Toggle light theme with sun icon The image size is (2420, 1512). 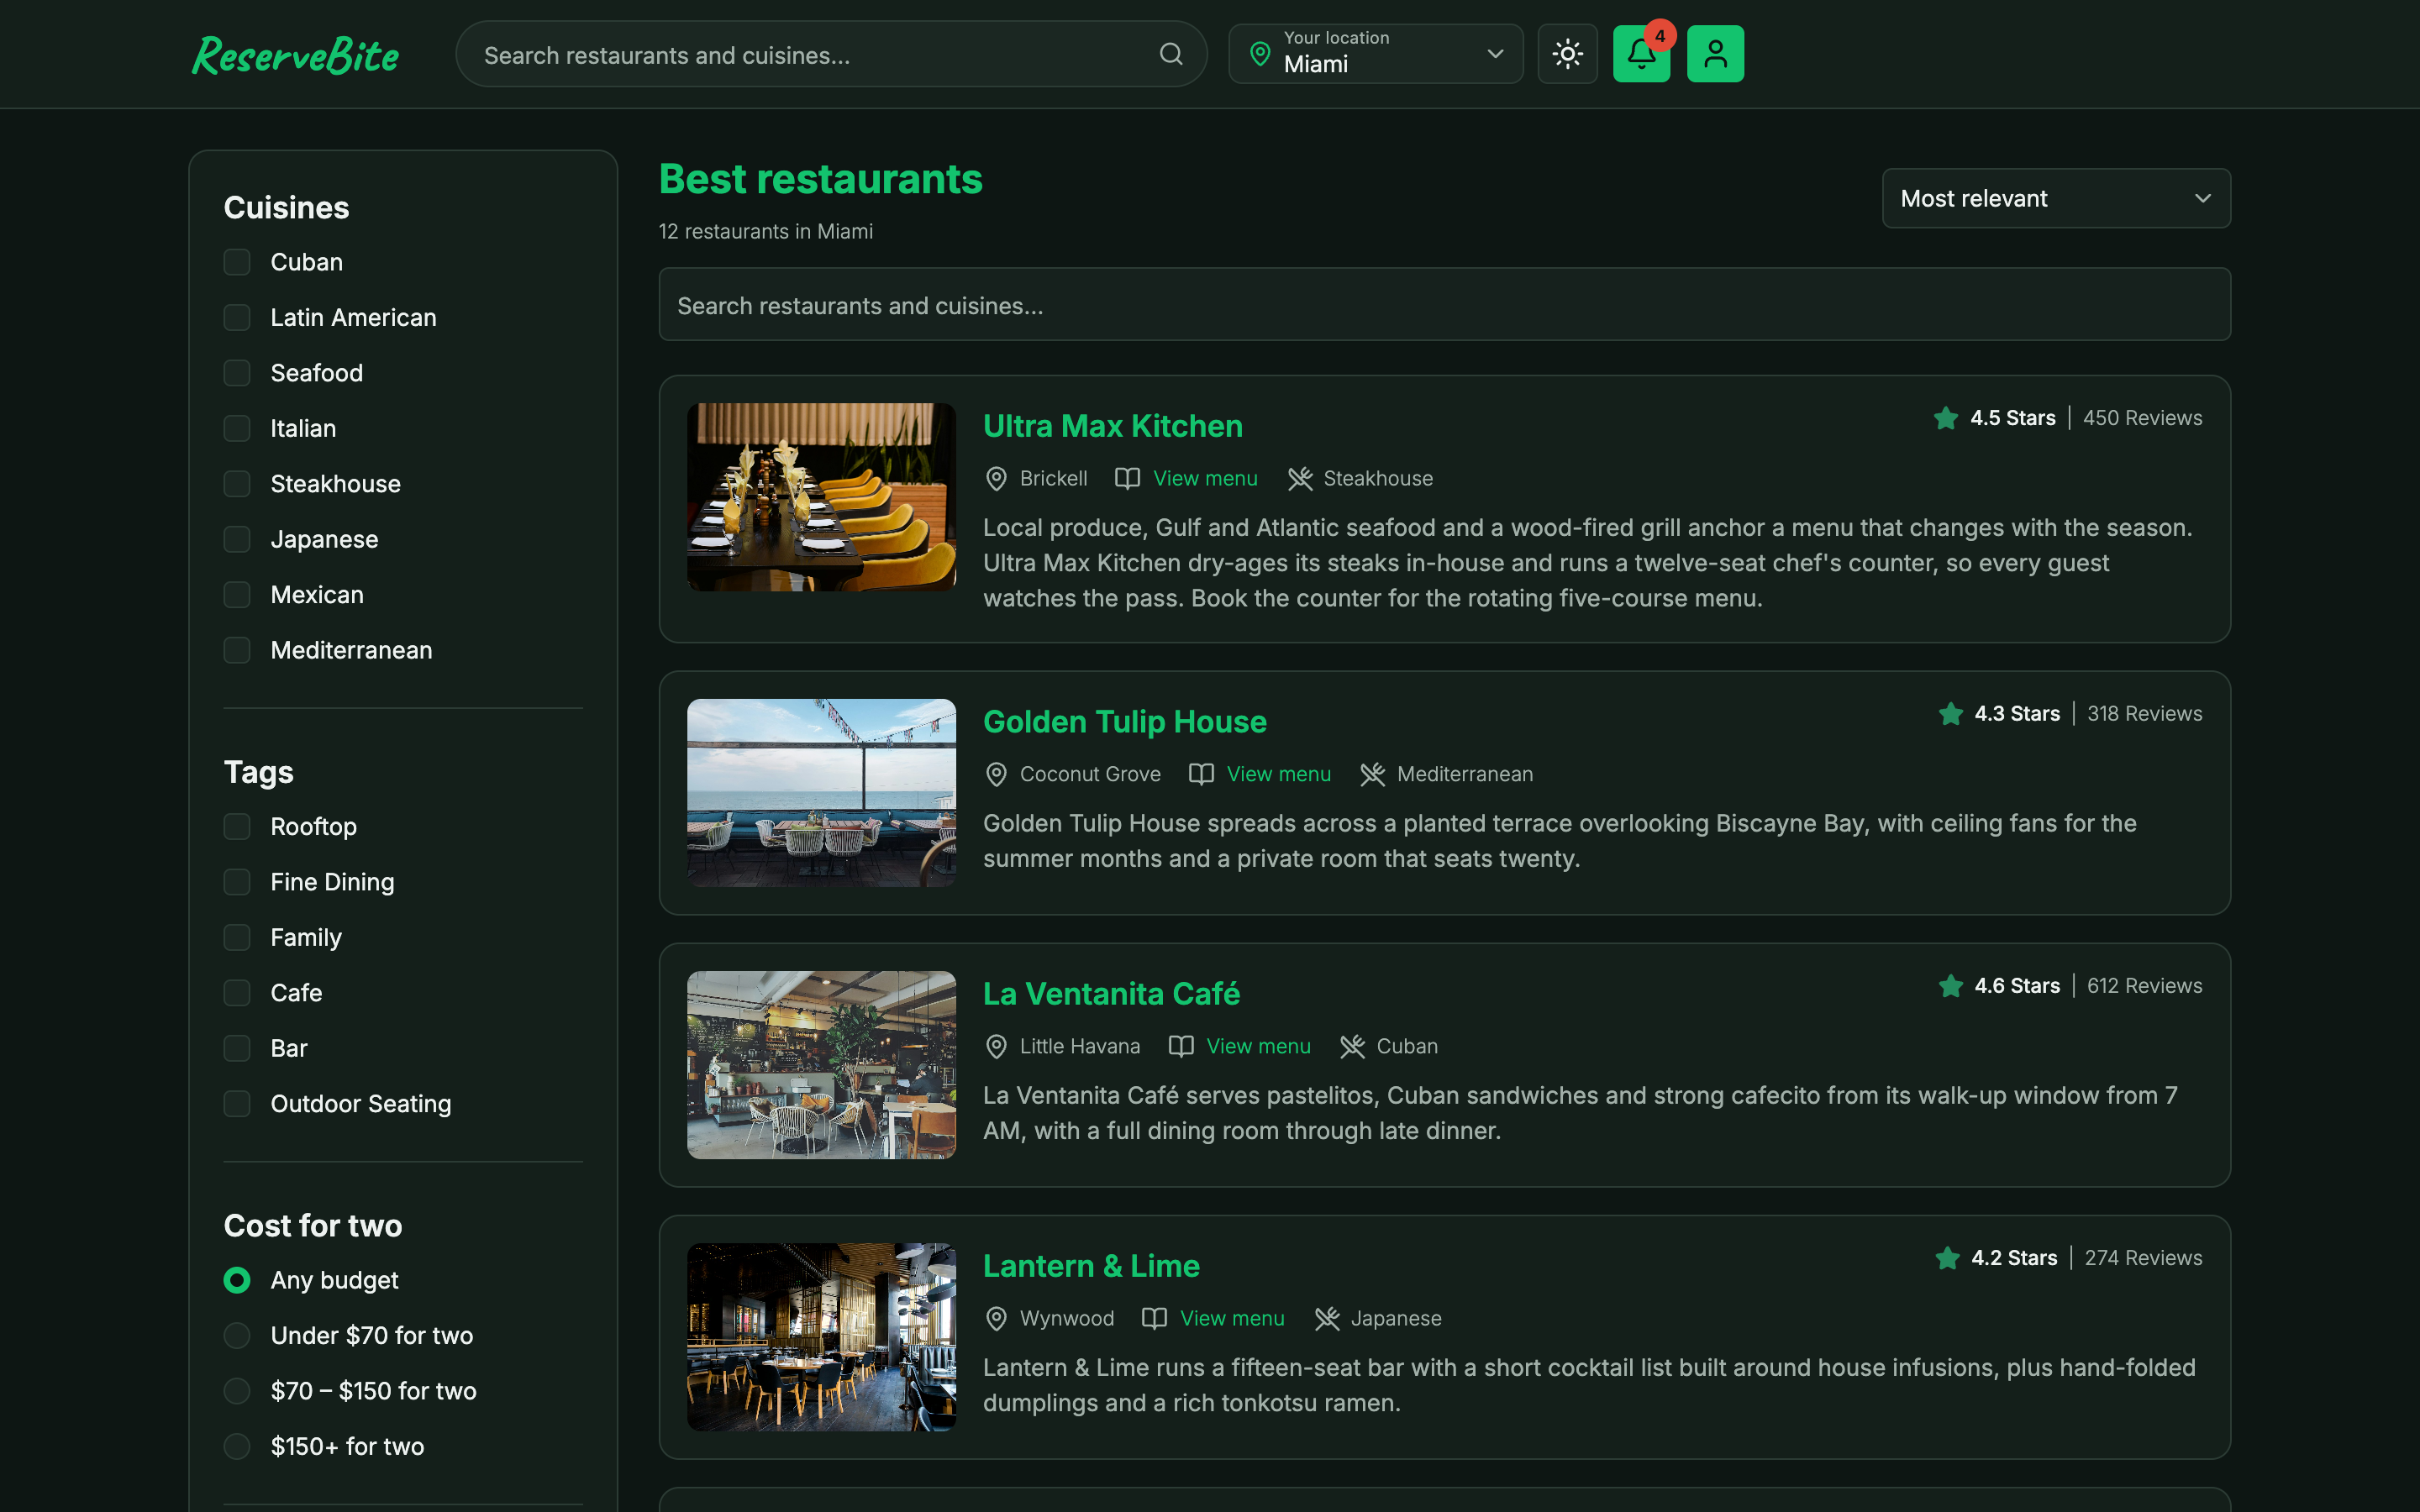click(x=1567, y=54)
